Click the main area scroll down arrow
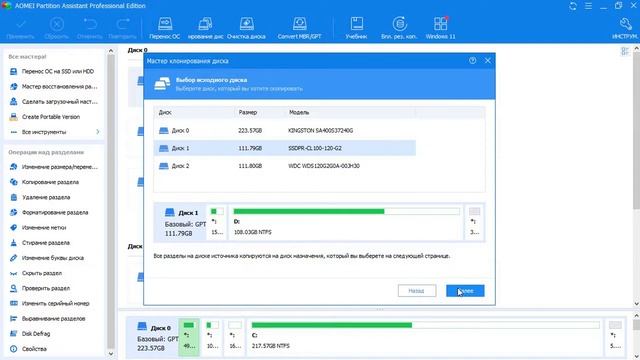Viewport: 640px width, 360px height. click(636, 304)
